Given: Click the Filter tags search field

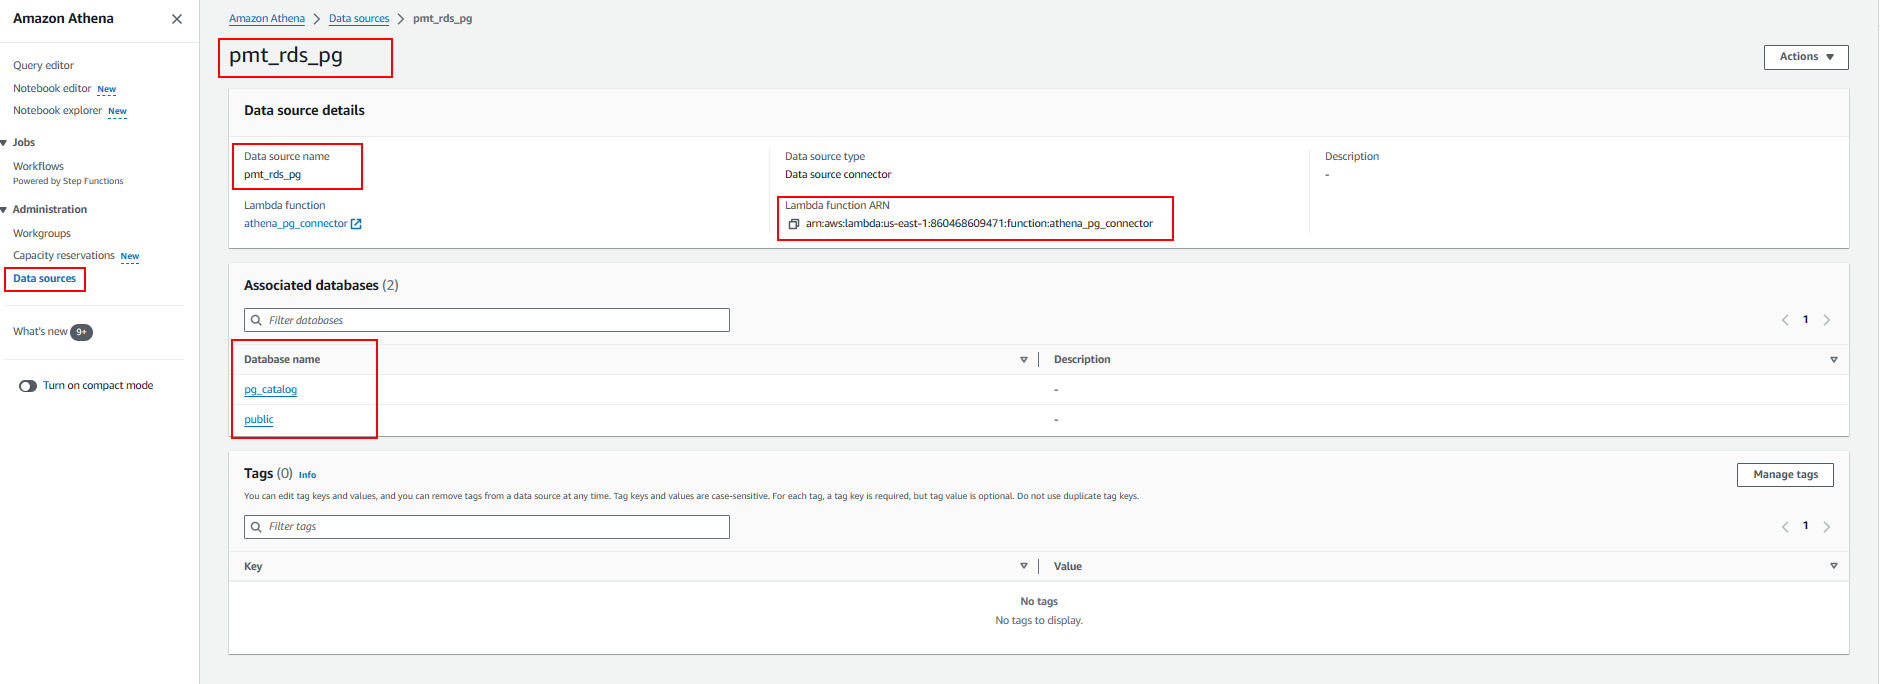Looking at the screenshot, I should pos(487,527).
